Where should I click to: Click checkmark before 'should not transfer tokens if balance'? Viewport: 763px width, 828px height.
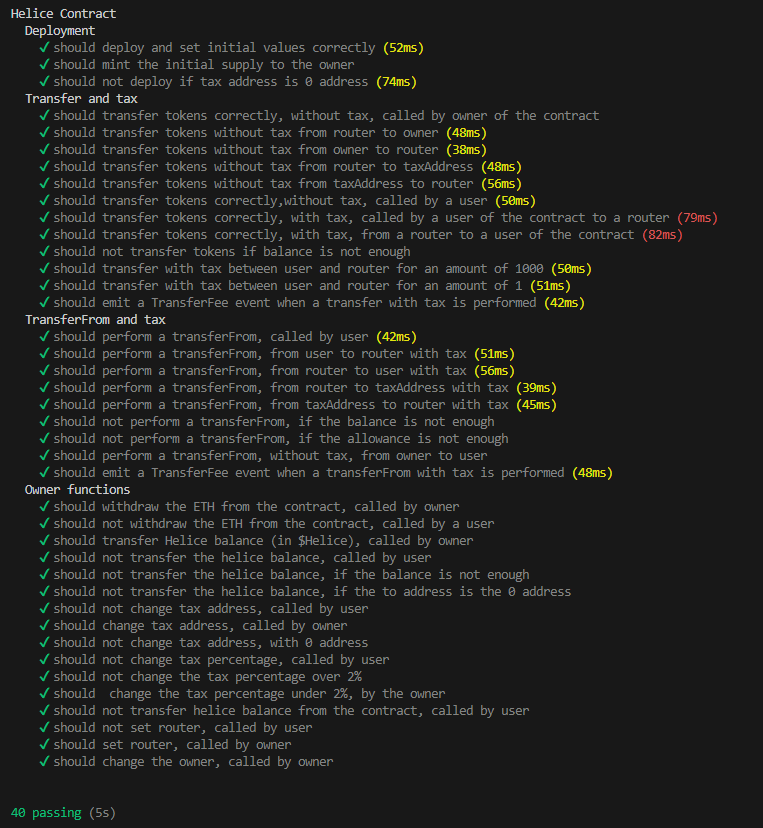pos(44,251)
